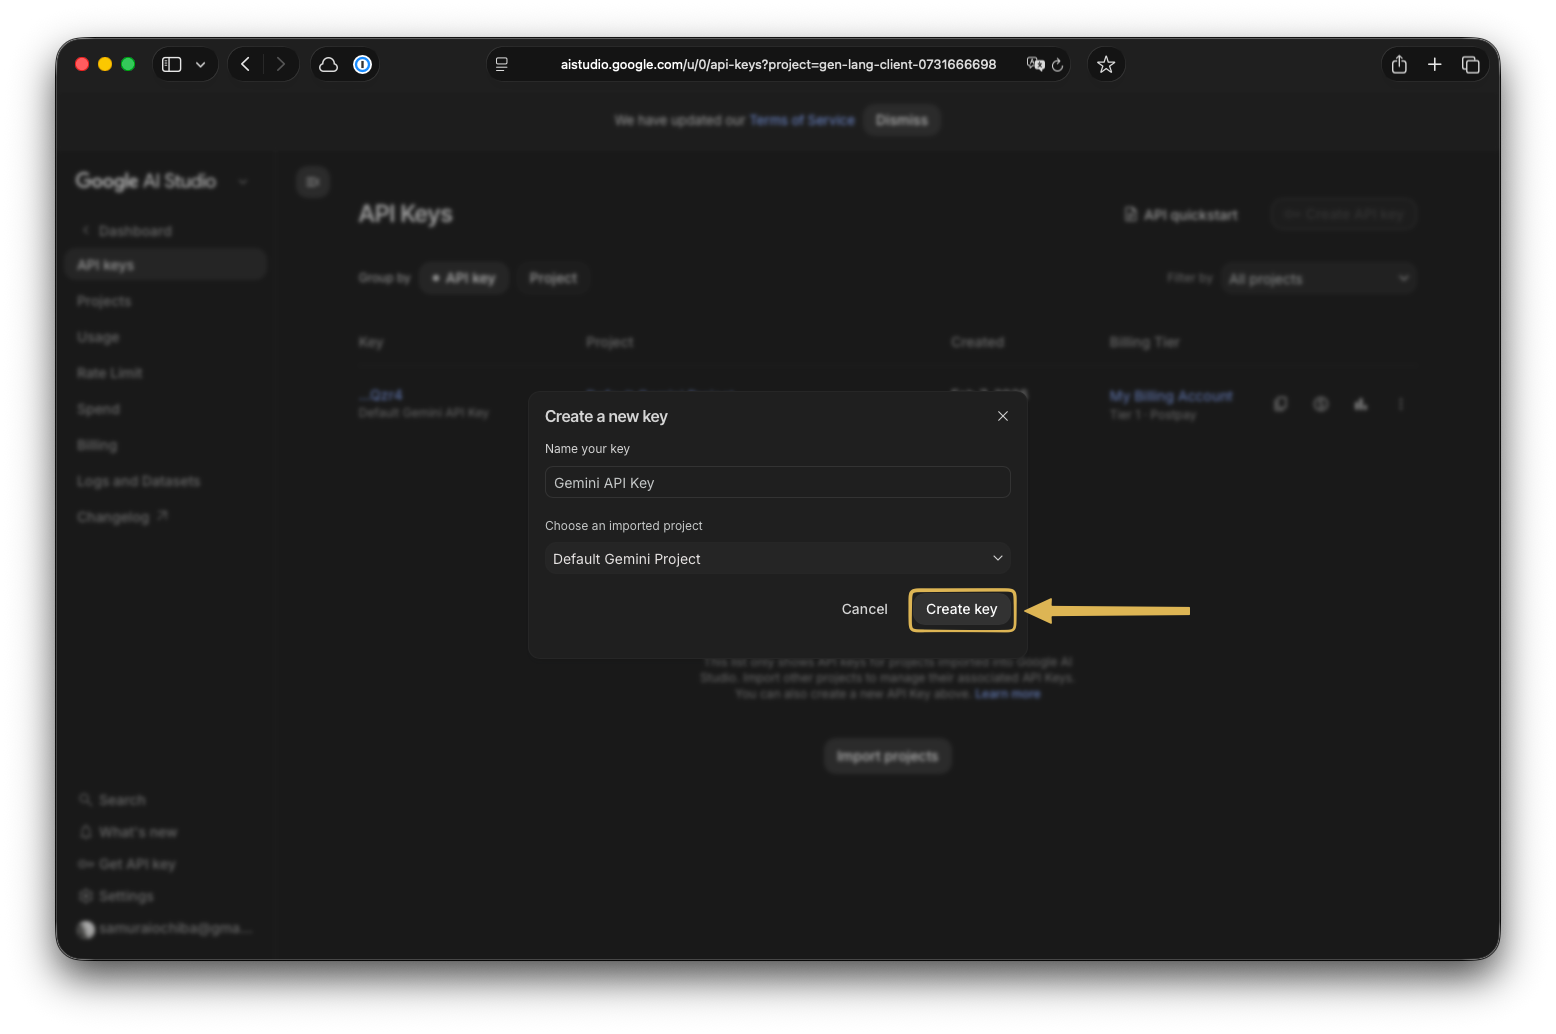Screen dimensions: 1556x1034
Task: Open the key row more options menu
Action: 1401,404
